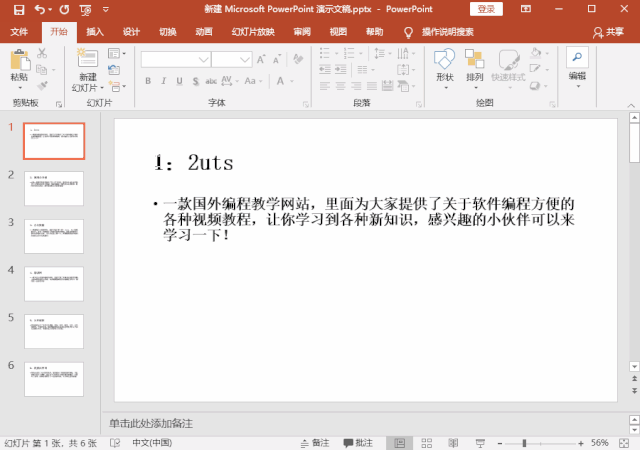Toggle Italic formatting

point(164,81)
